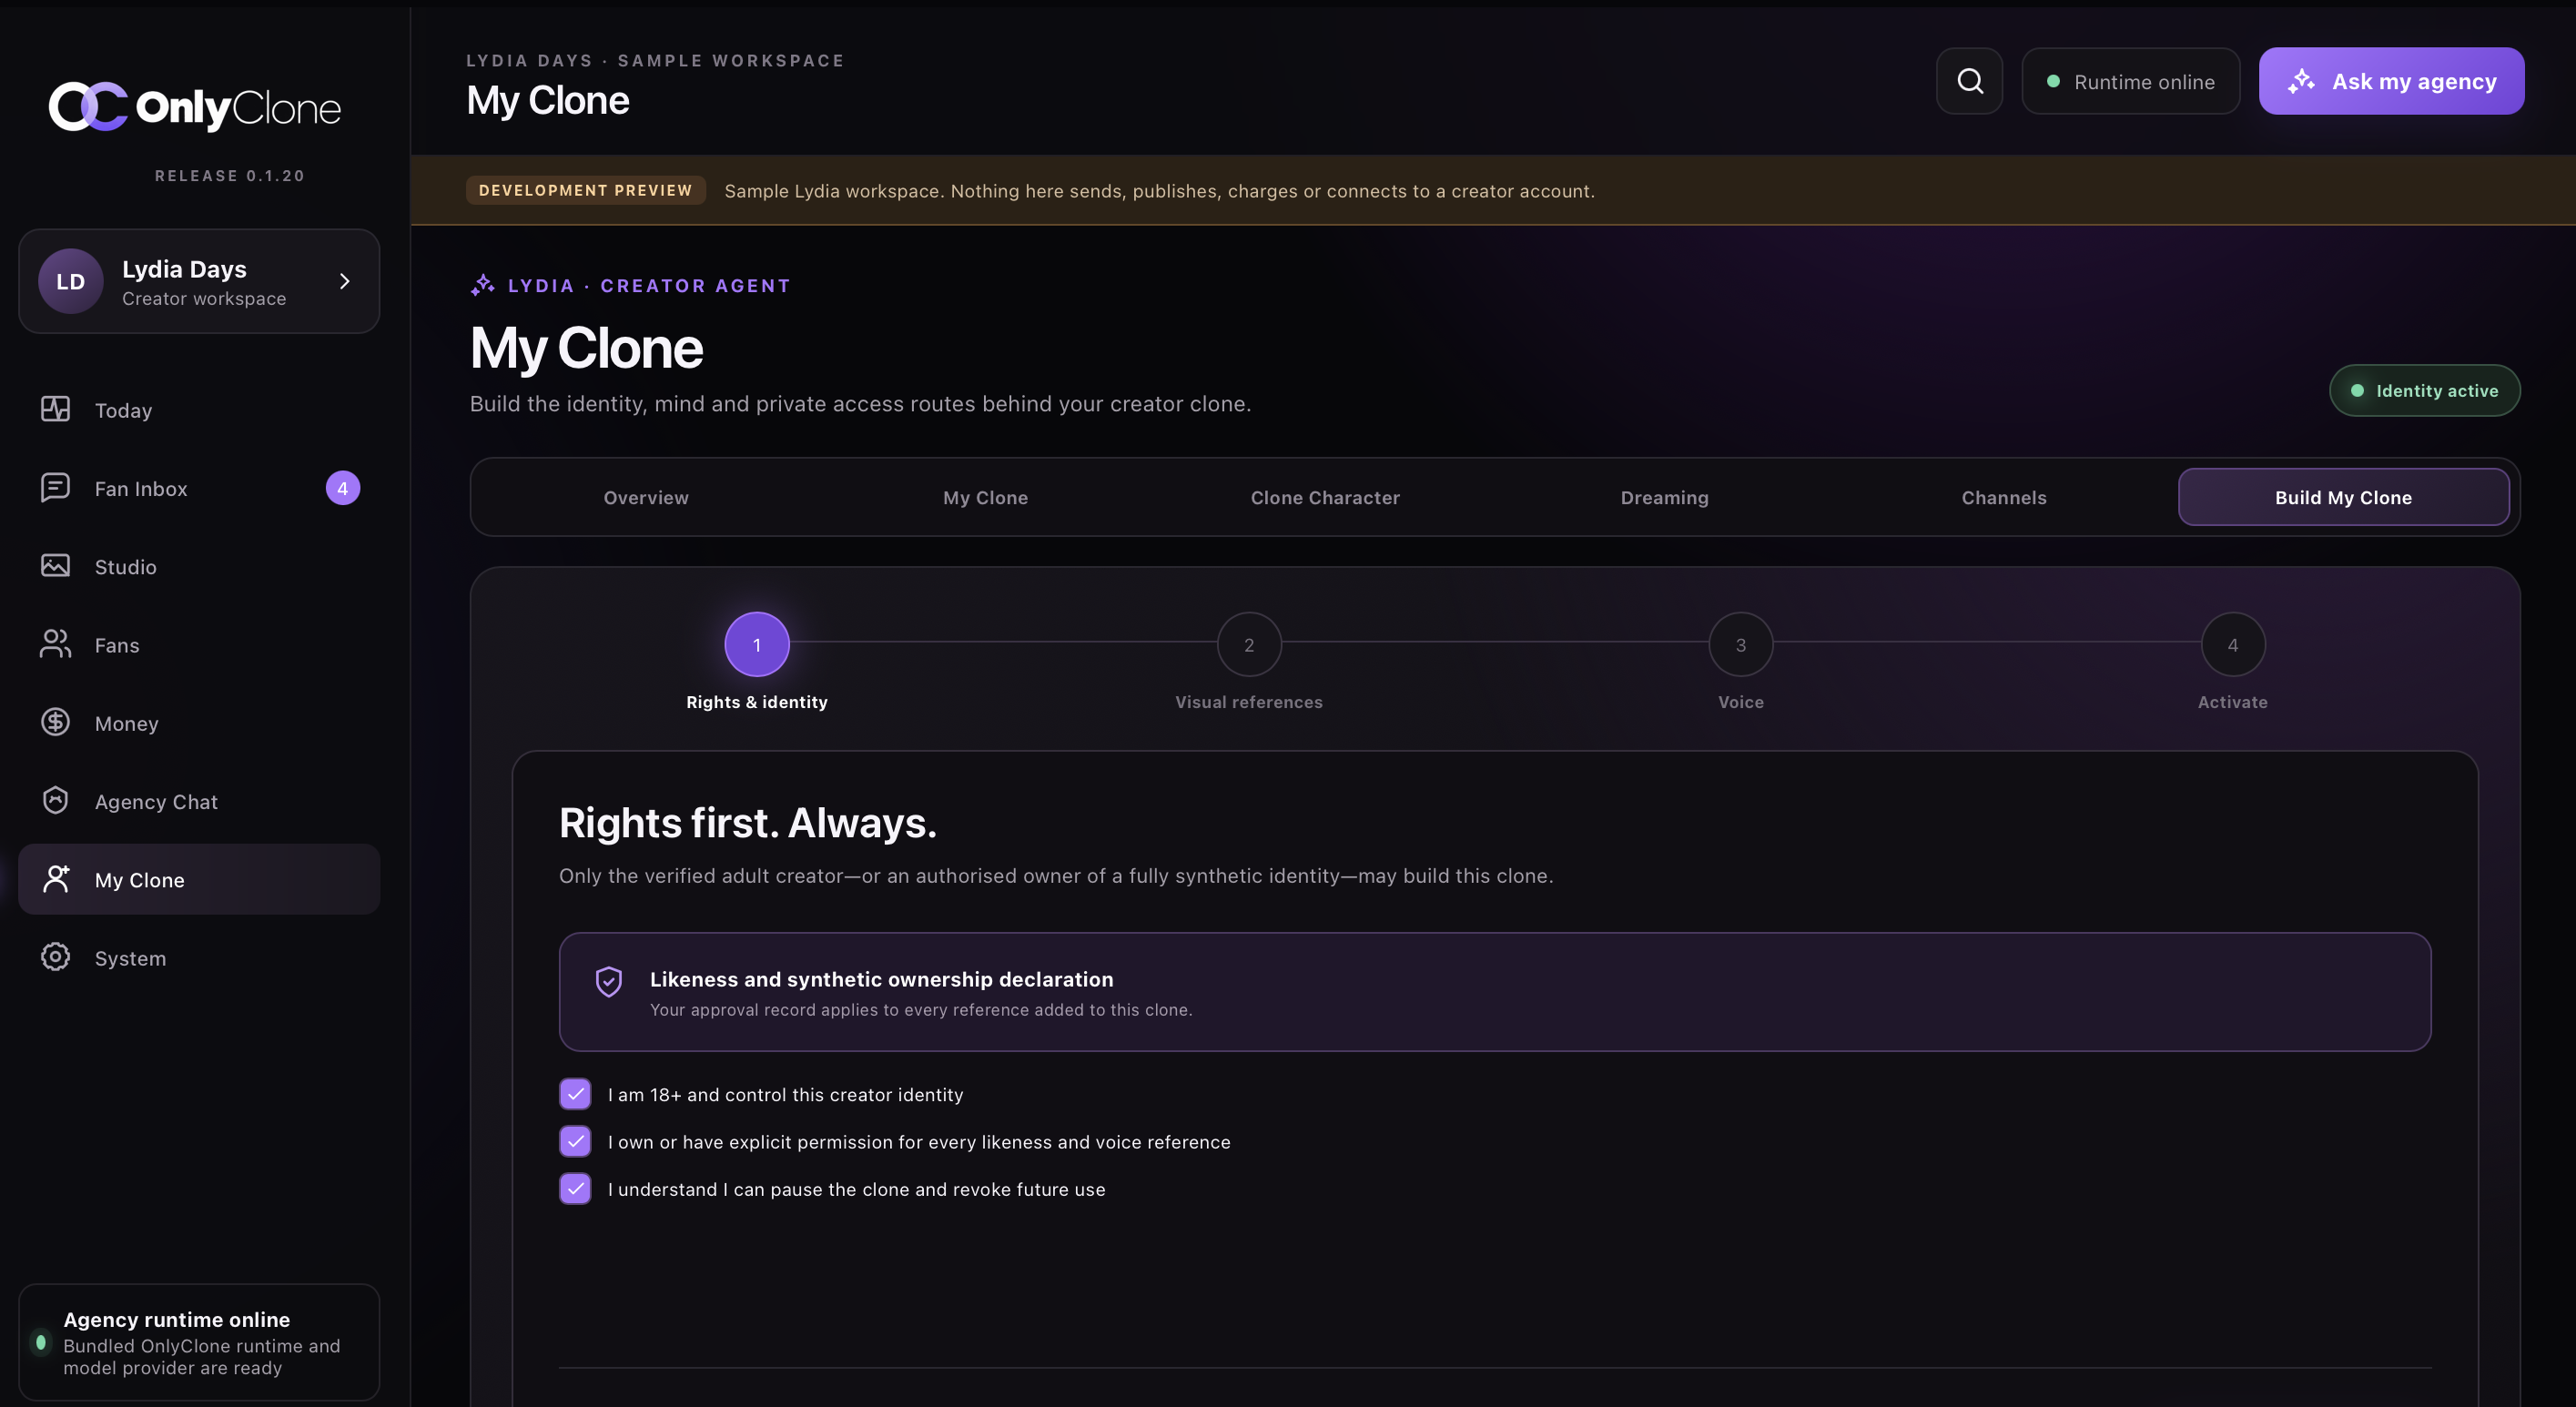Click sparkle icon on Ask my agency
Screen dimensions: 2576x1407
(x=2301, y=81)
